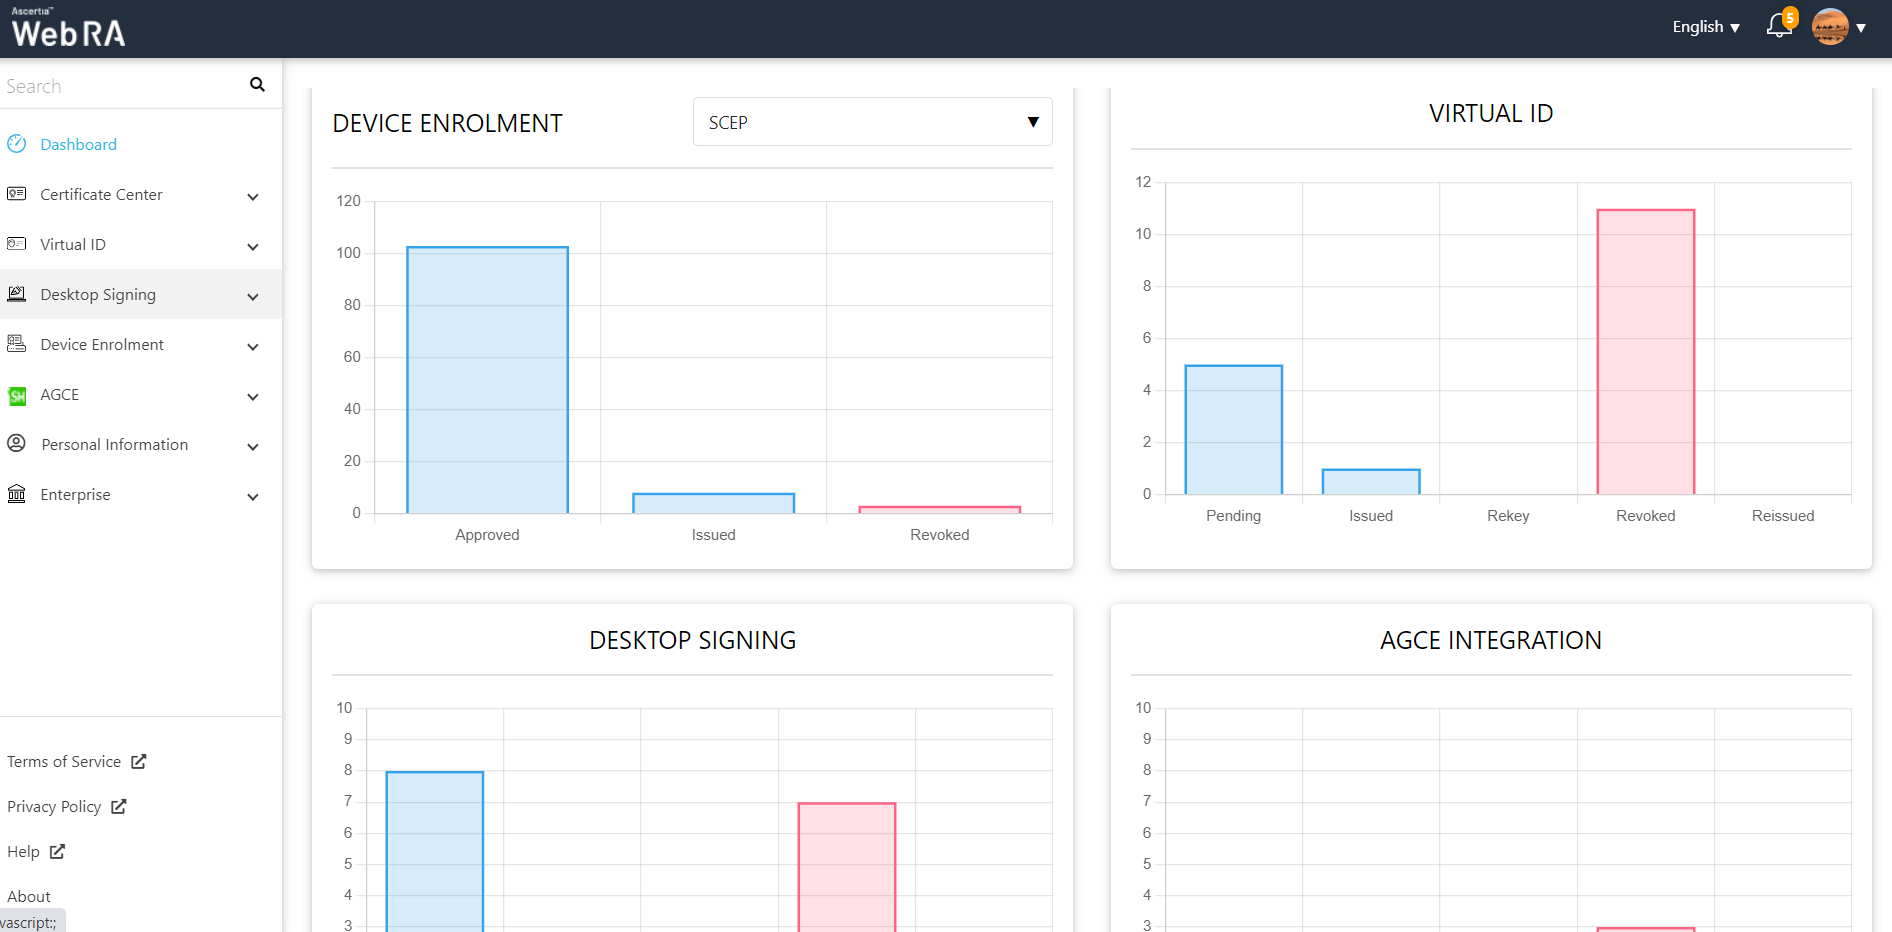1892x932 pixels.
Task: Click the Revoked bar in Device Enrolment chart
Action: tap(939, 510)
